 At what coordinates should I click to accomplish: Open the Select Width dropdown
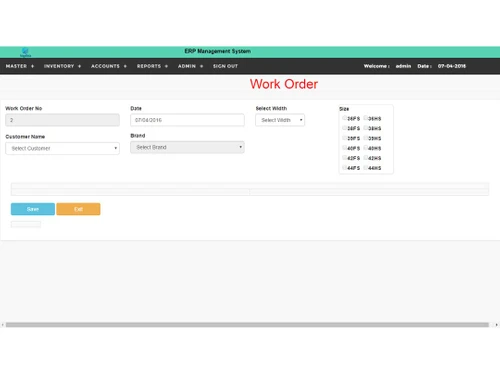(280, 120)
